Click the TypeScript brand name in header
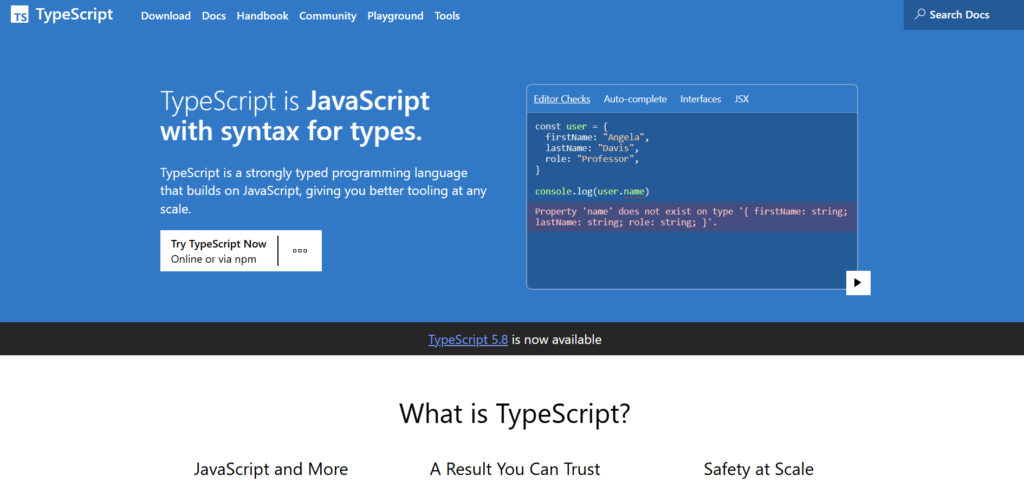This screenshot has height=488, width=1024. pos(74,15)
